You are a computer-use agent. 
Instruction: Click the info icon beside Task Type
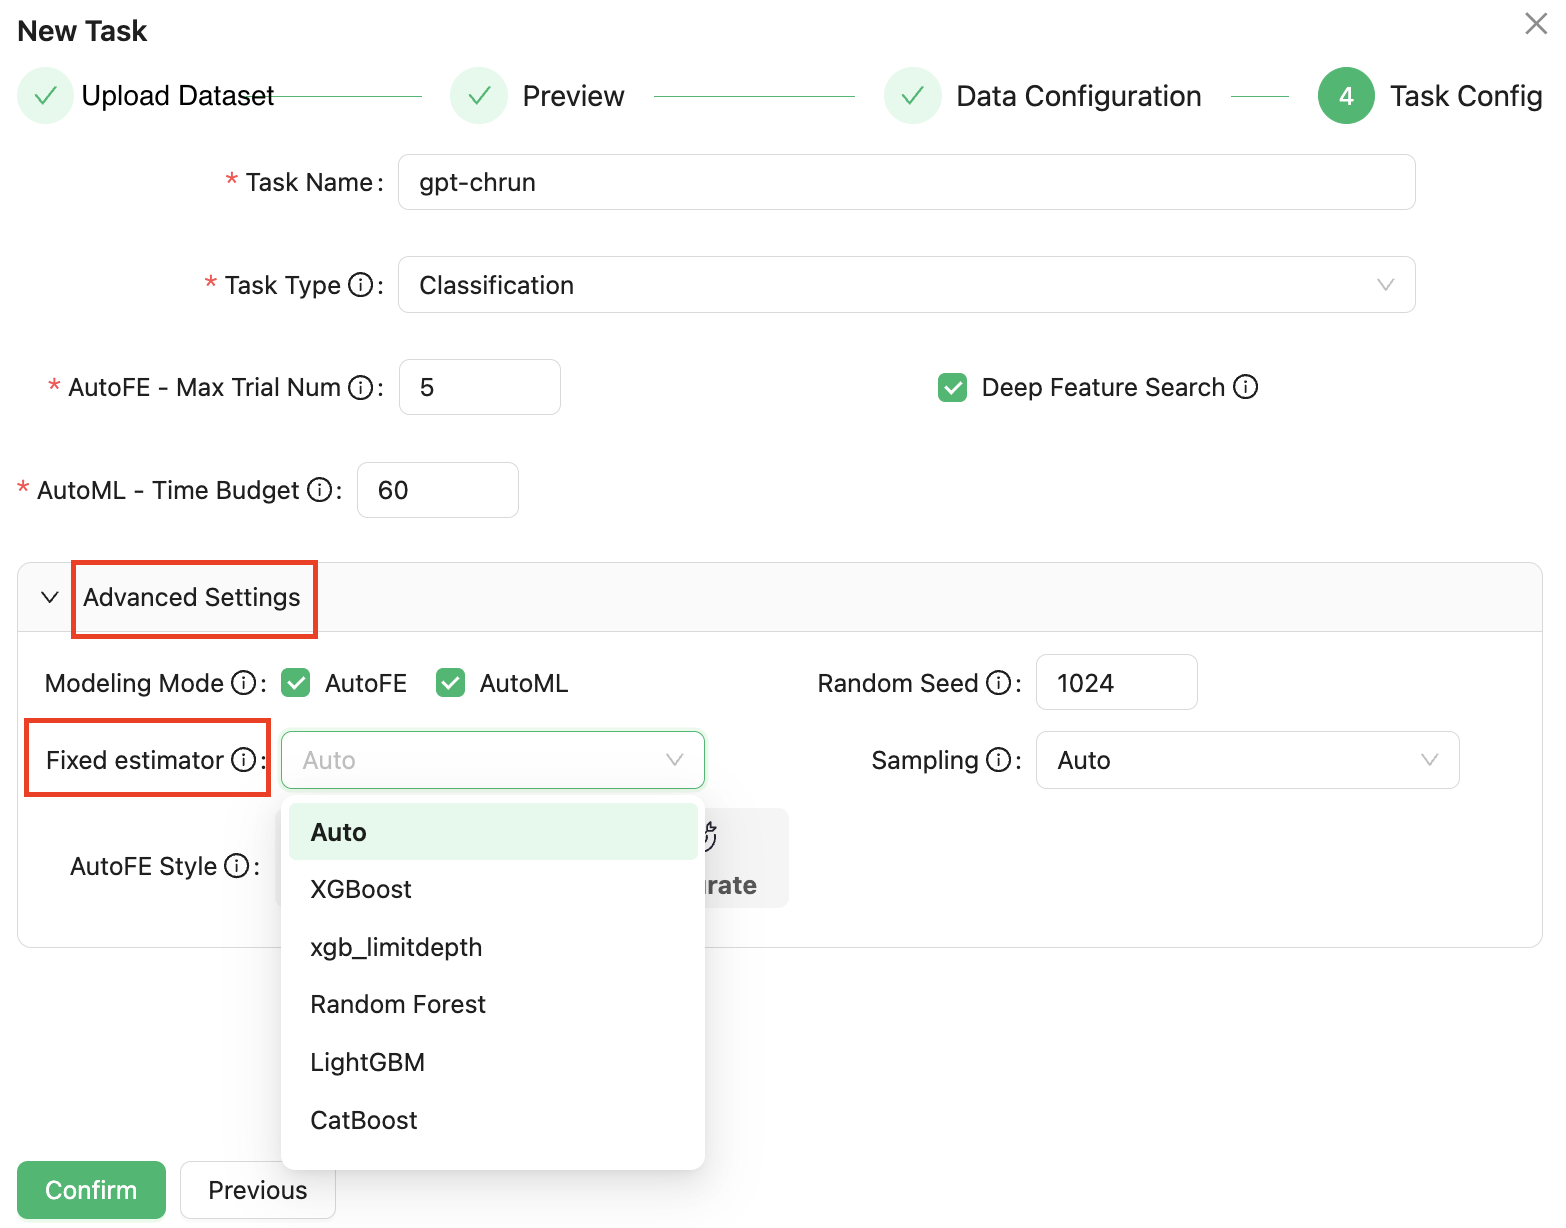[360, 285]
